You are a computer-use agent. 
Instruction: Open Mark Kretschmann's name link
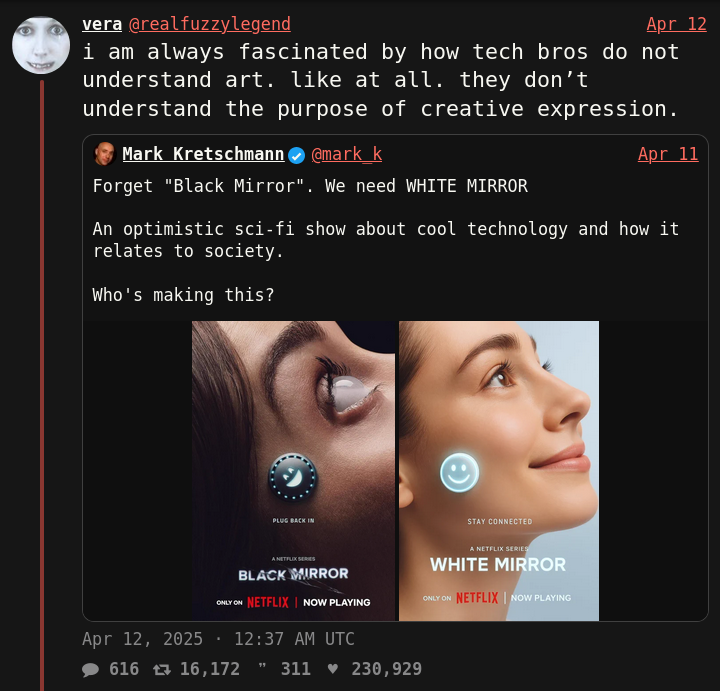(x=203, y=154)
